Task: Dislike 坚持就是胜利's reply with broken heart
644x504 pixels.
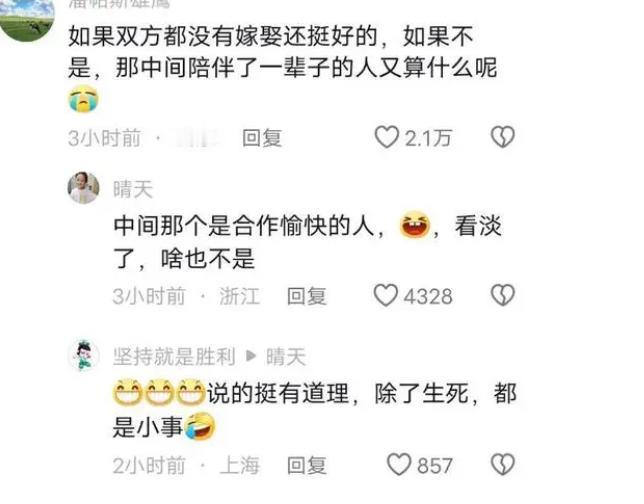Action: [x=503, y=464]
